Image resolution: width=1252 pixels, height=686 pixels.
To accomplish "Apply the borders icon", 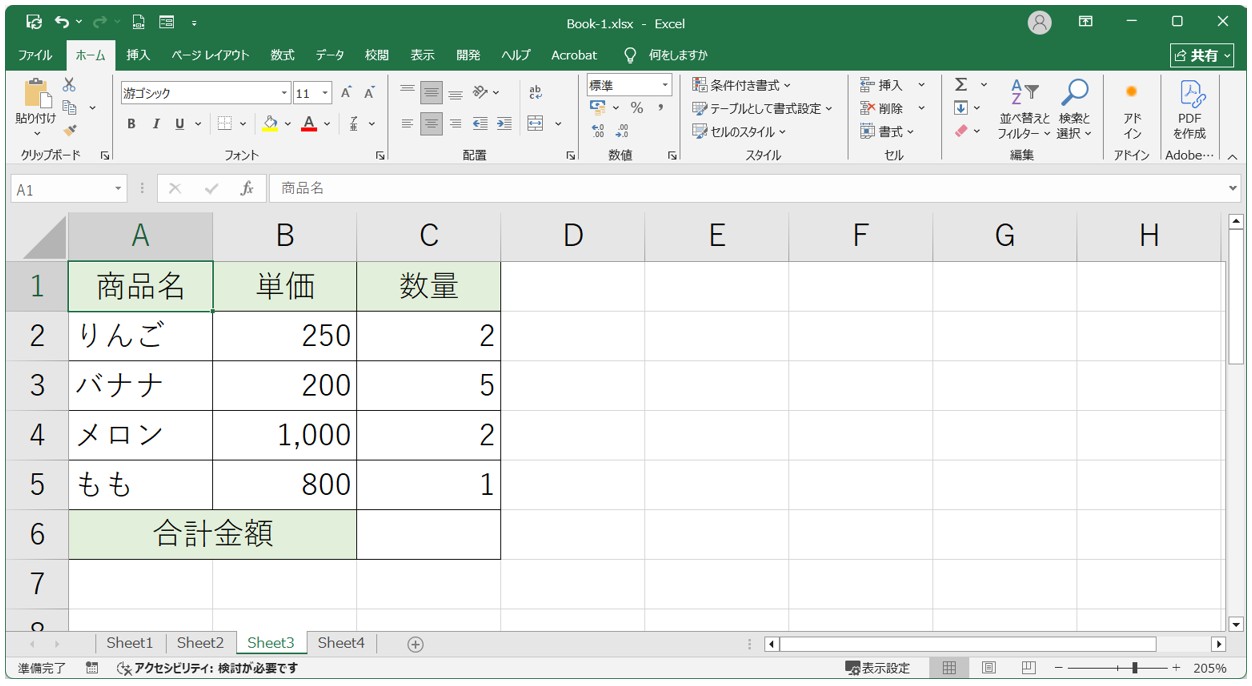I will [224, 124].
